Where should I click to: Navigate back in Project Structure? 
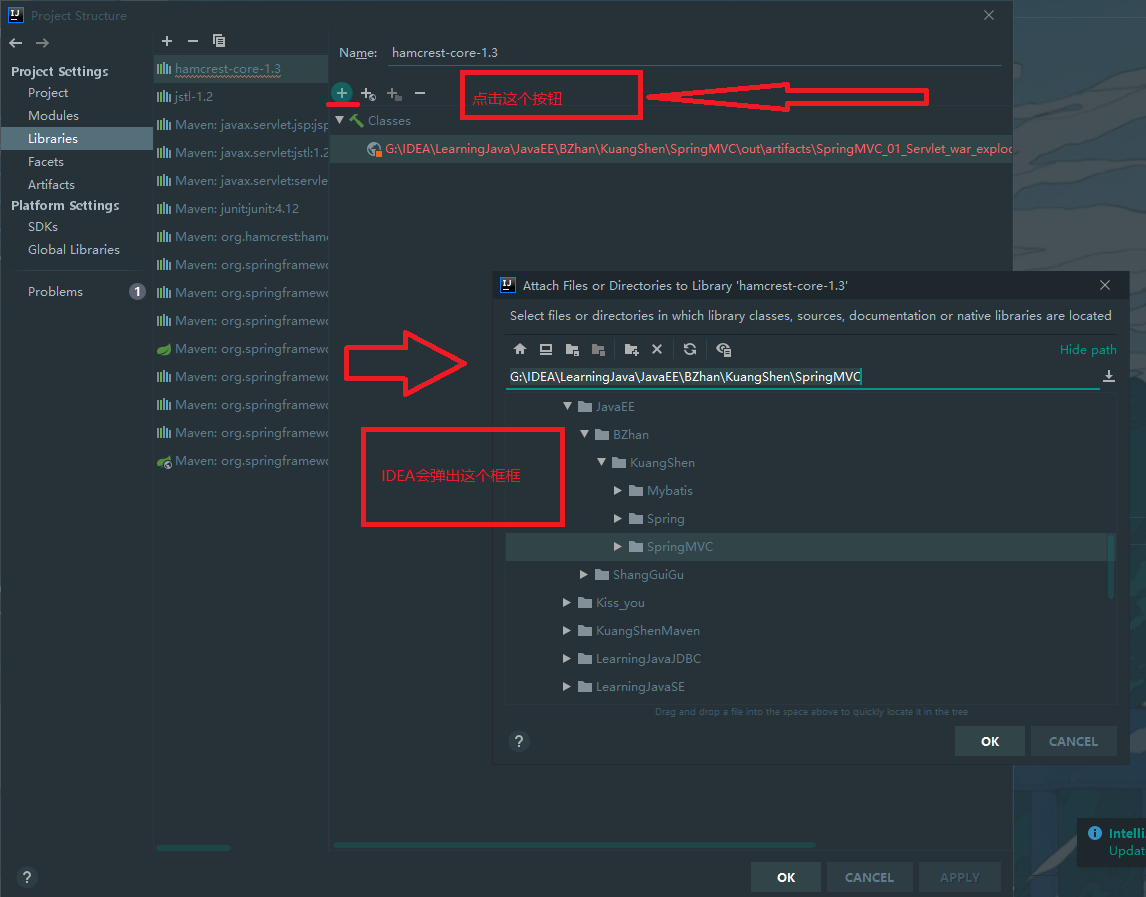point(15,43)
